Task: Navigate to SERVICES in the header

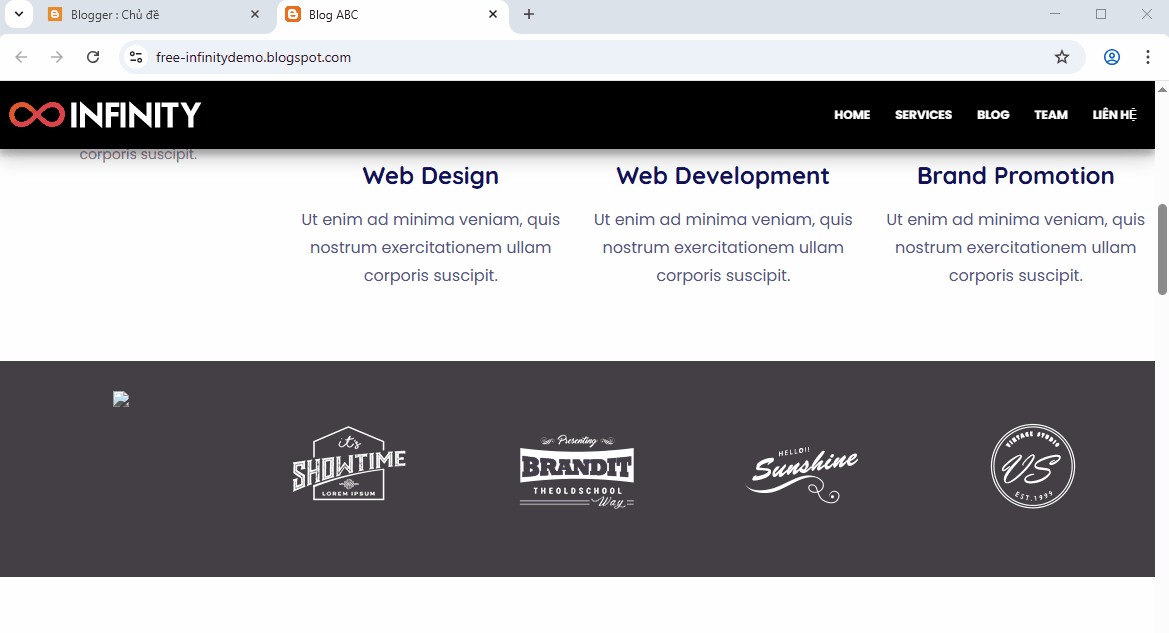Action: 923,115
